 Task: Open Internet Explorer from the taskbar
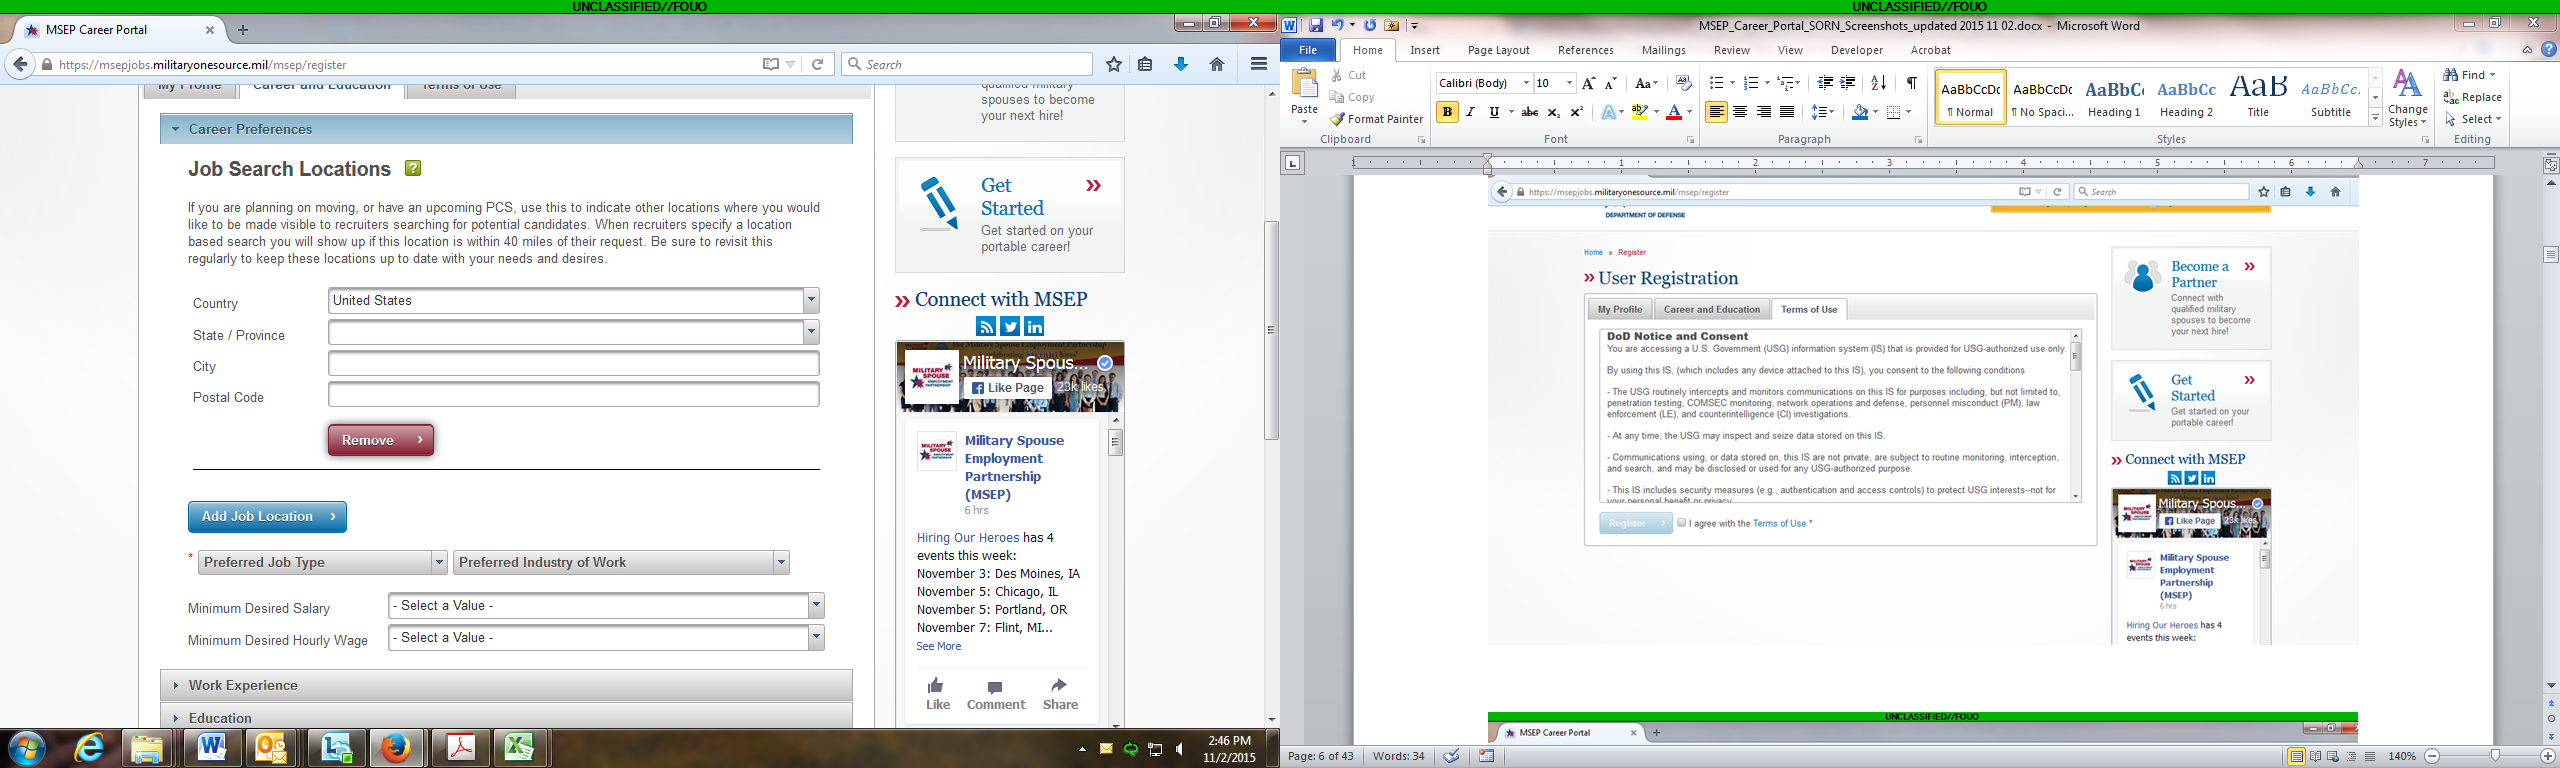point(88,748)
